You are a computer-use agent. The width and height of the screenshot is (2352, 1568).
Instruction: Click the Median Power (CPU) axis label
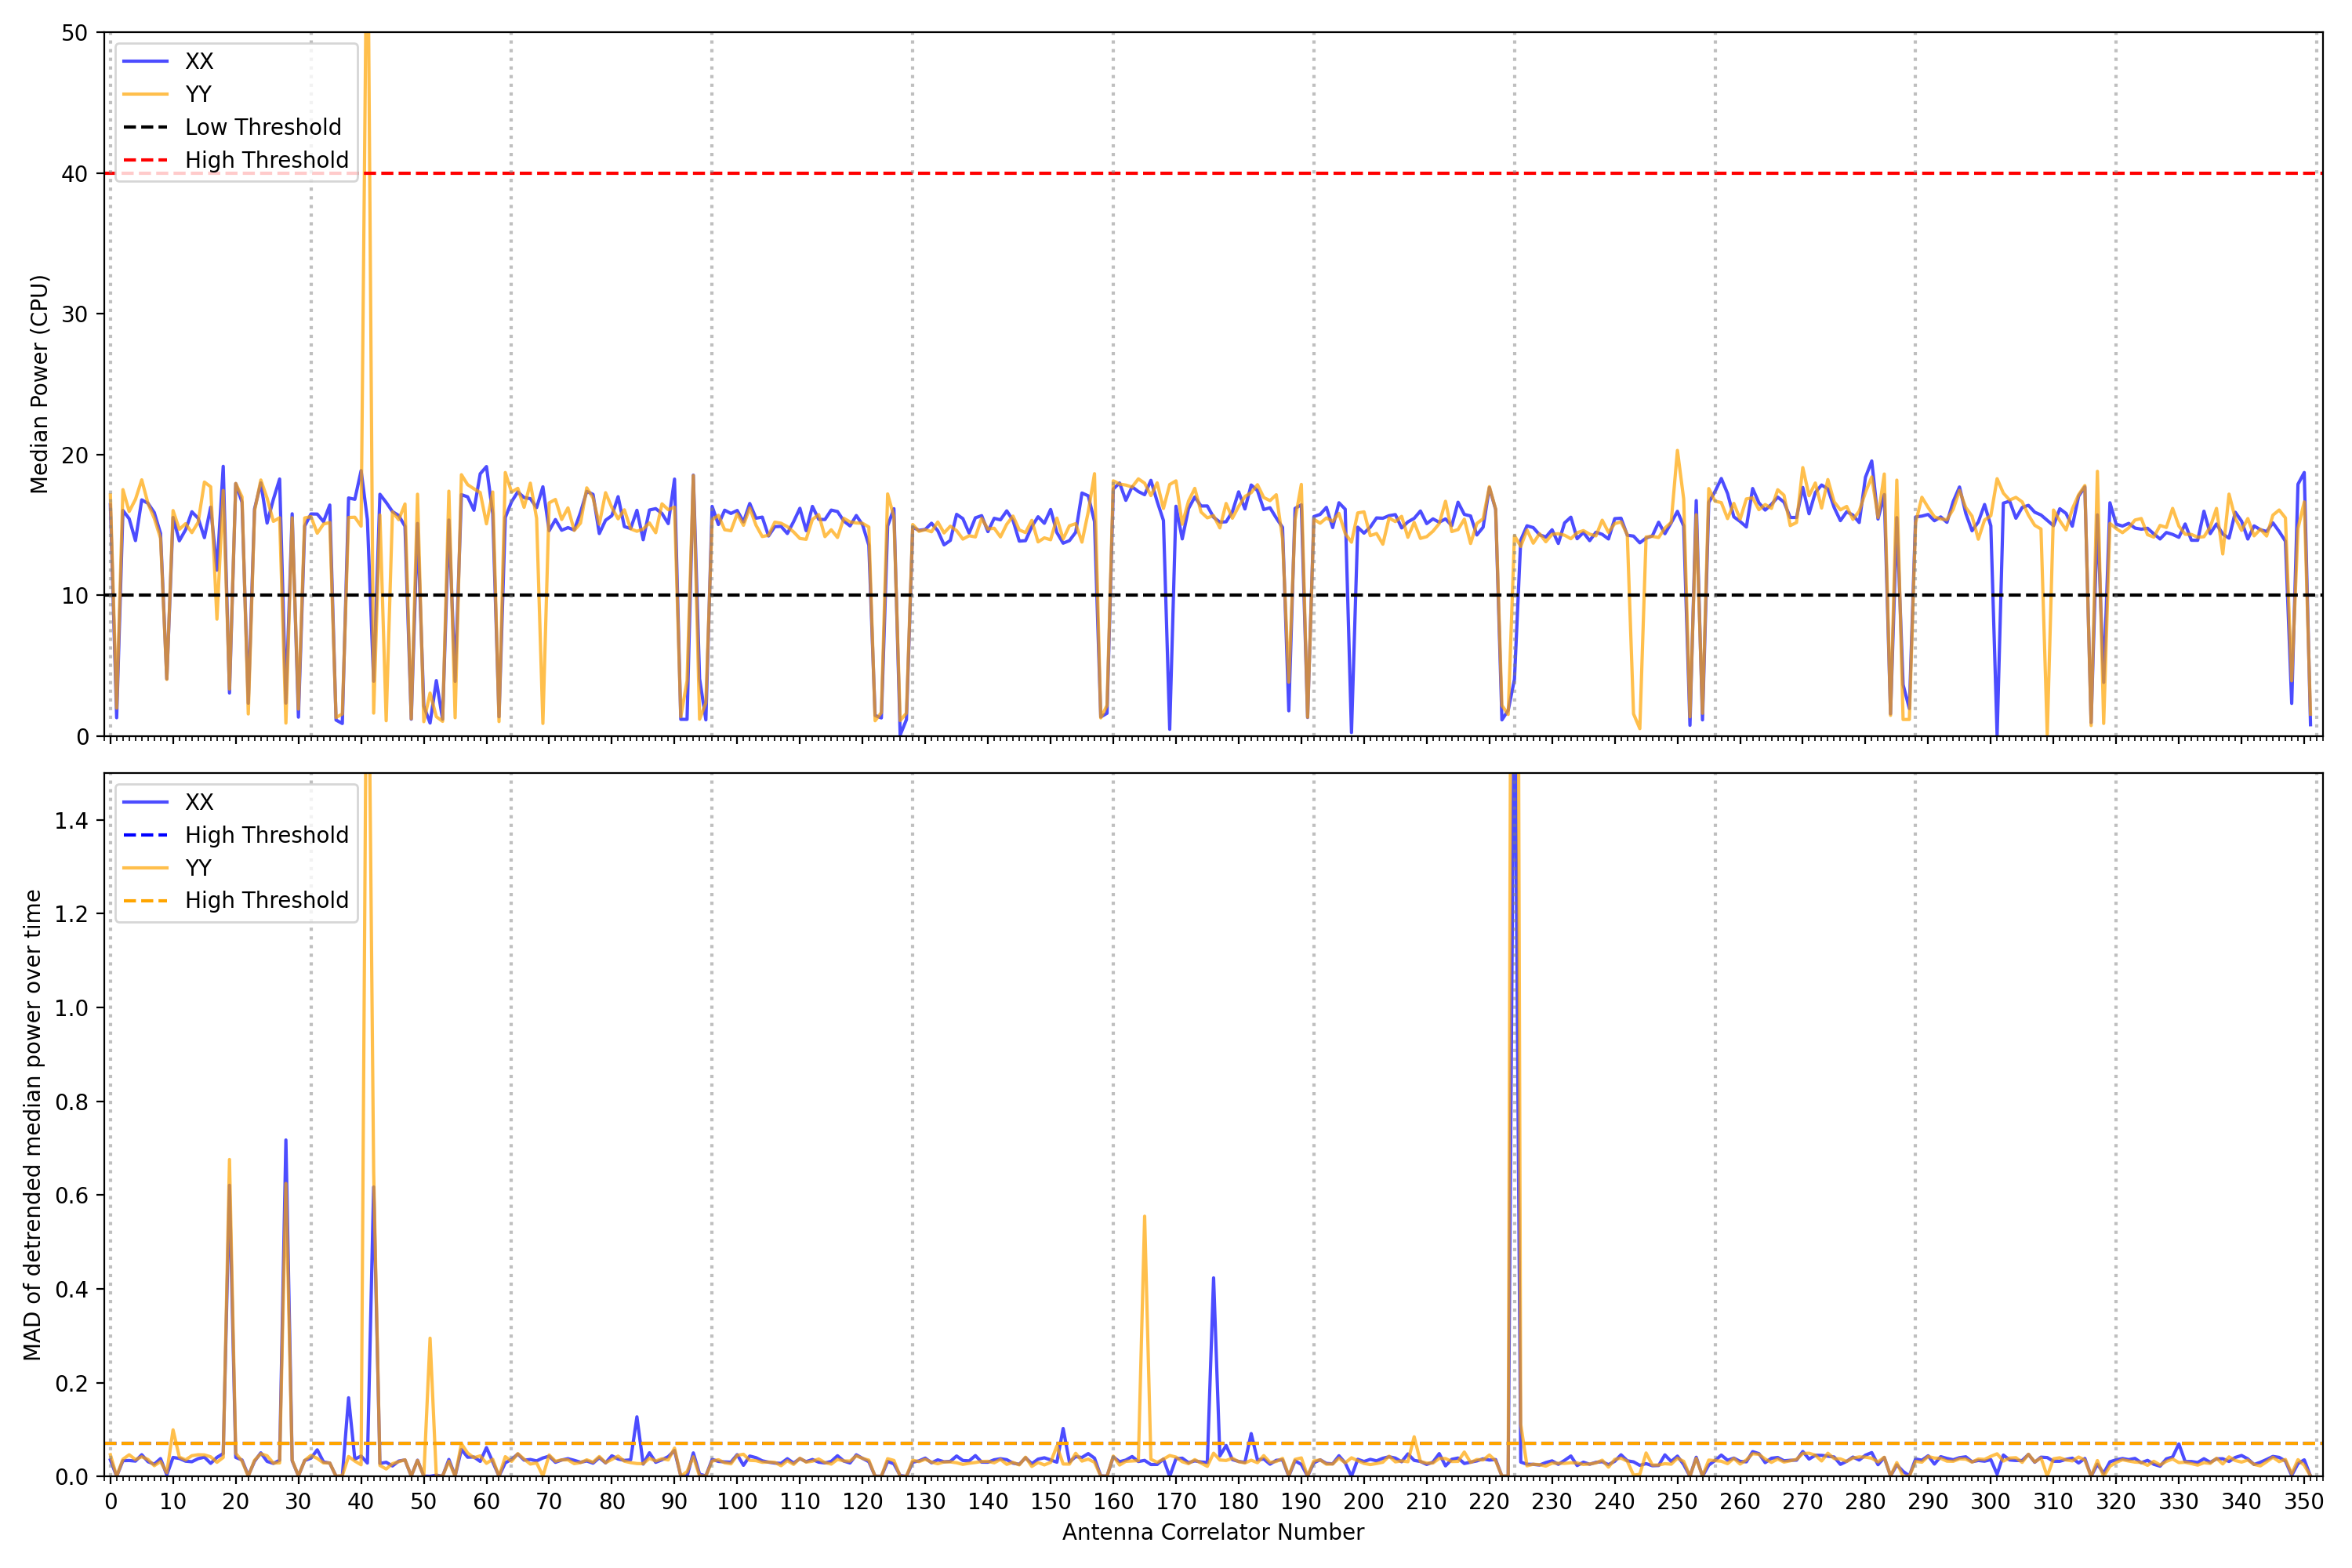pos(39,384)
